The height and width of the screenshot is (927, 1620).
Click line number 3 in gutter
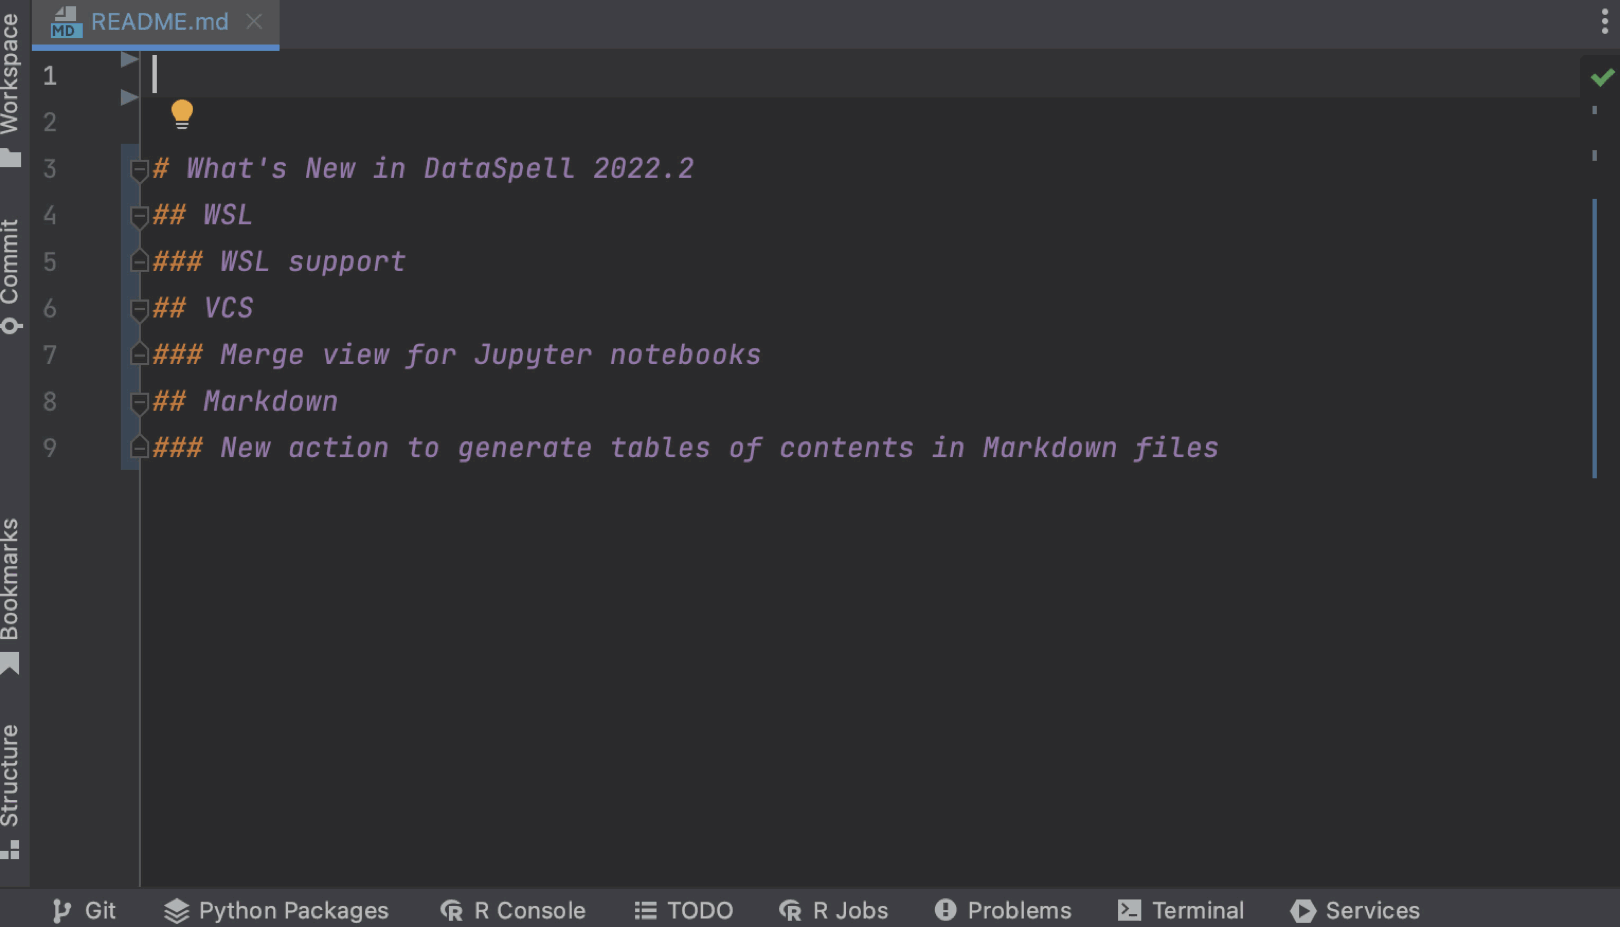pos(50,169)
